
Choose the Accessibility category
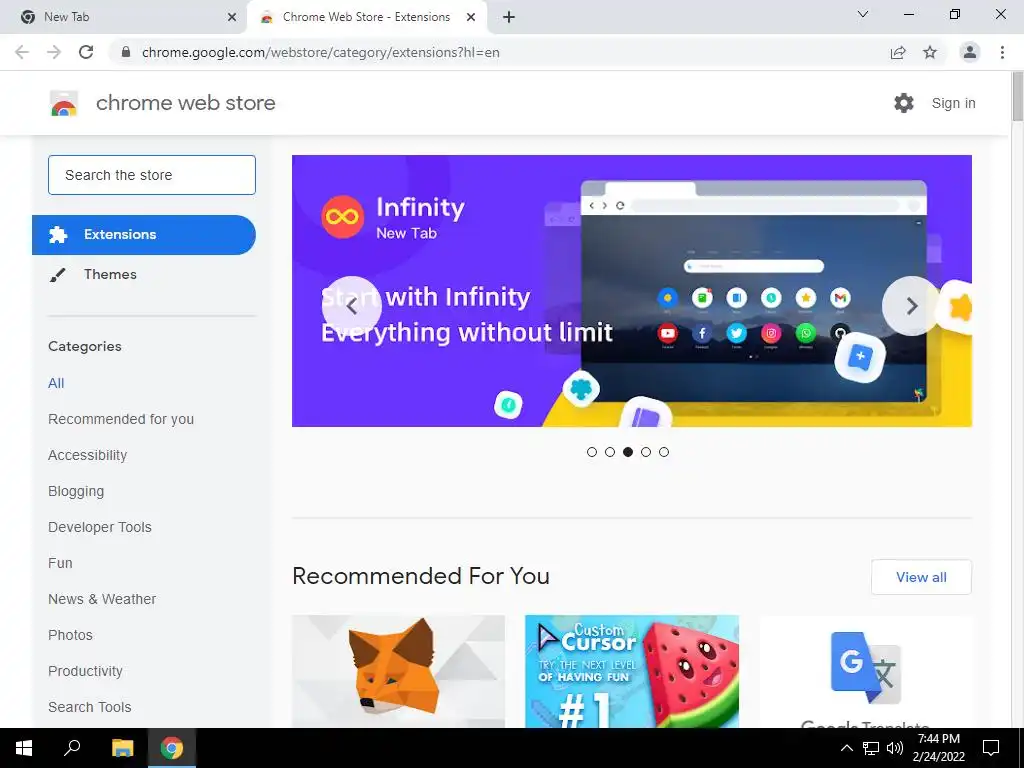(88, 455)
